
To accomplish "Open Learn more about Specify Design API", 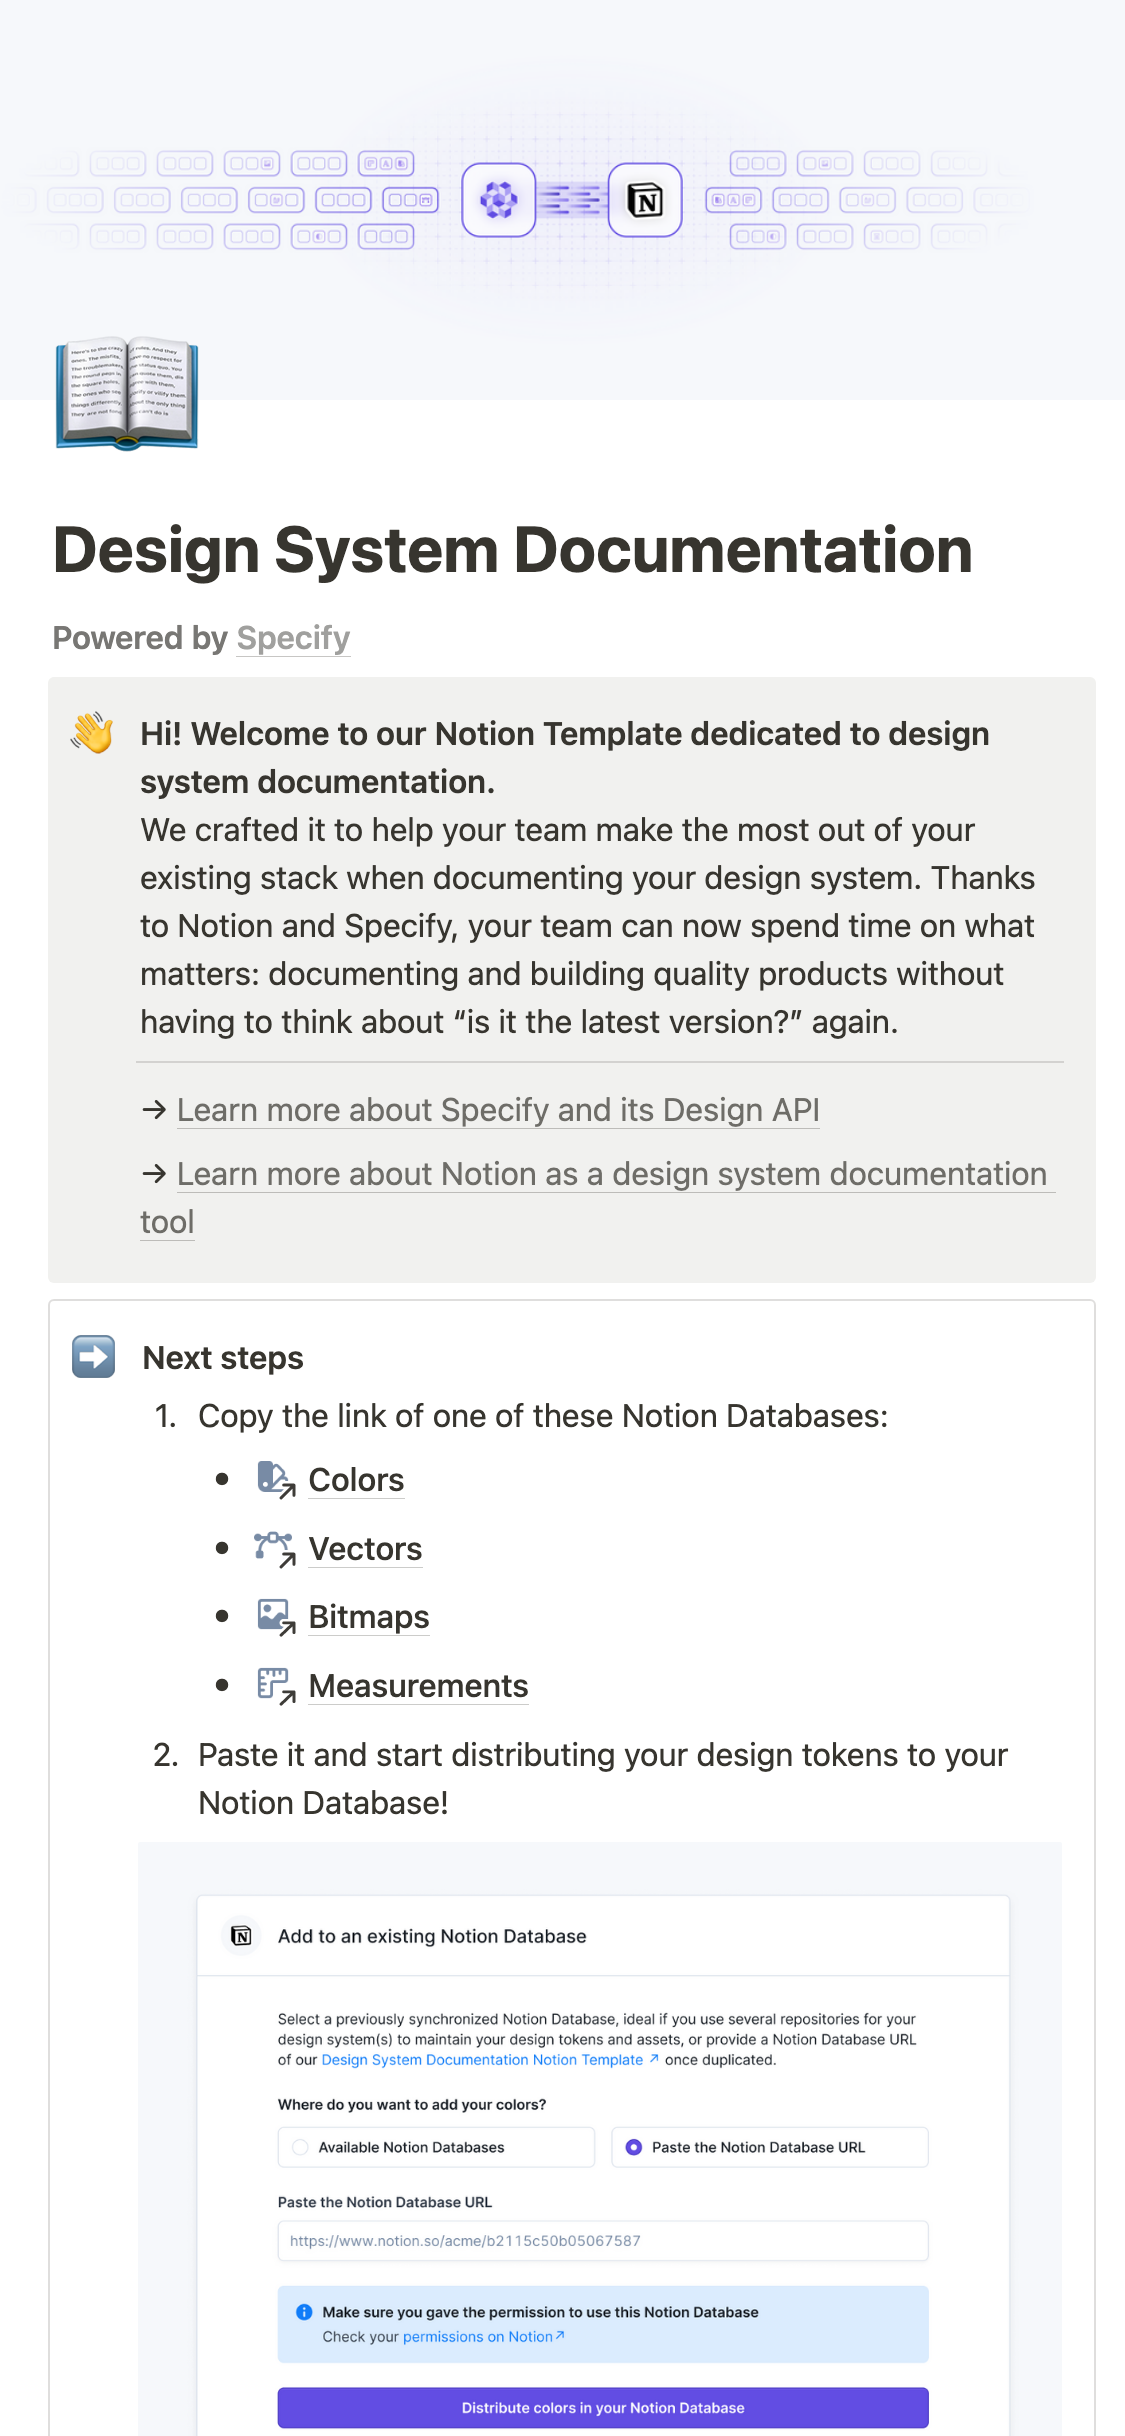I will click(498, 1110).
